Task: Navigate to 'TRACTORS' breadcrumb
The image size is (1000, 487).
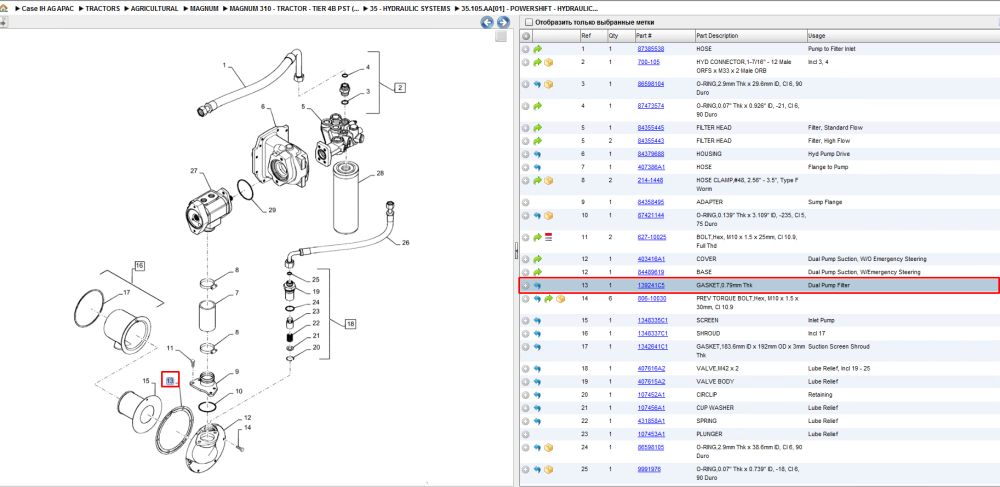Action: pos(103,9)
